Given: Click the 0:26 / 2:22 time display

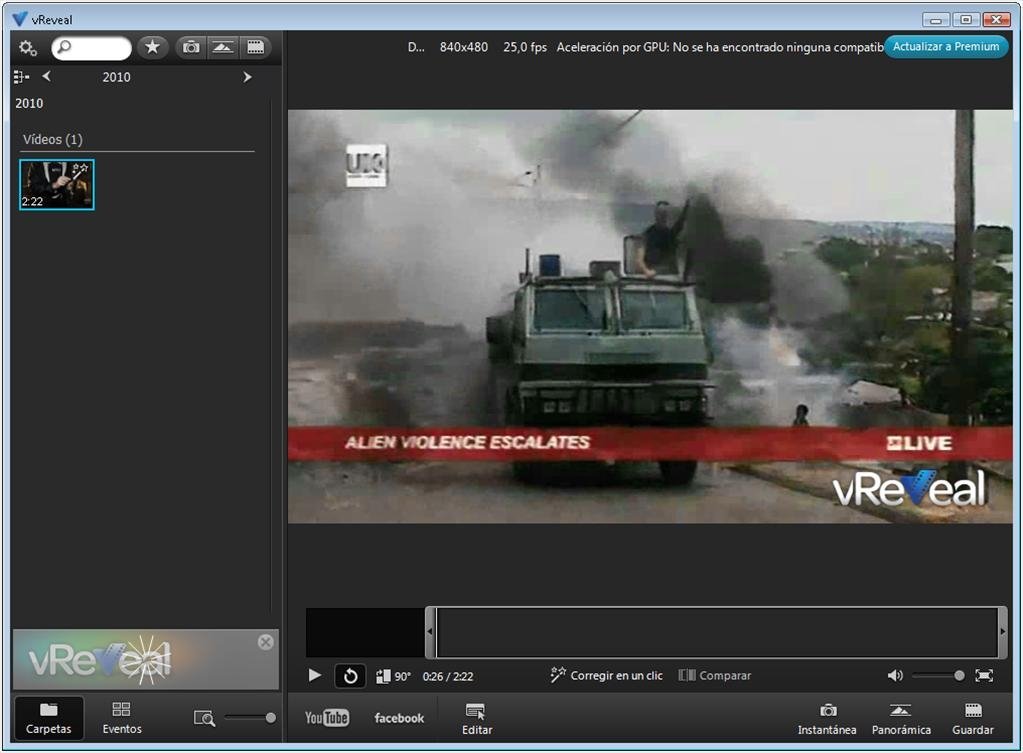Looking at the screenshot, I should (x=448, y=676).
